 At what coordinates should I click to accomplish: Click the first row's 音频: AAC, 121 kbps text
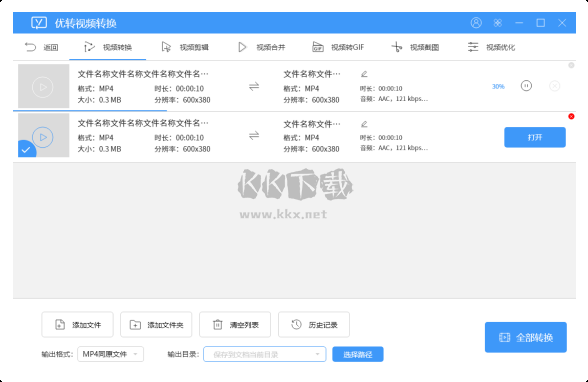(394, 99)
